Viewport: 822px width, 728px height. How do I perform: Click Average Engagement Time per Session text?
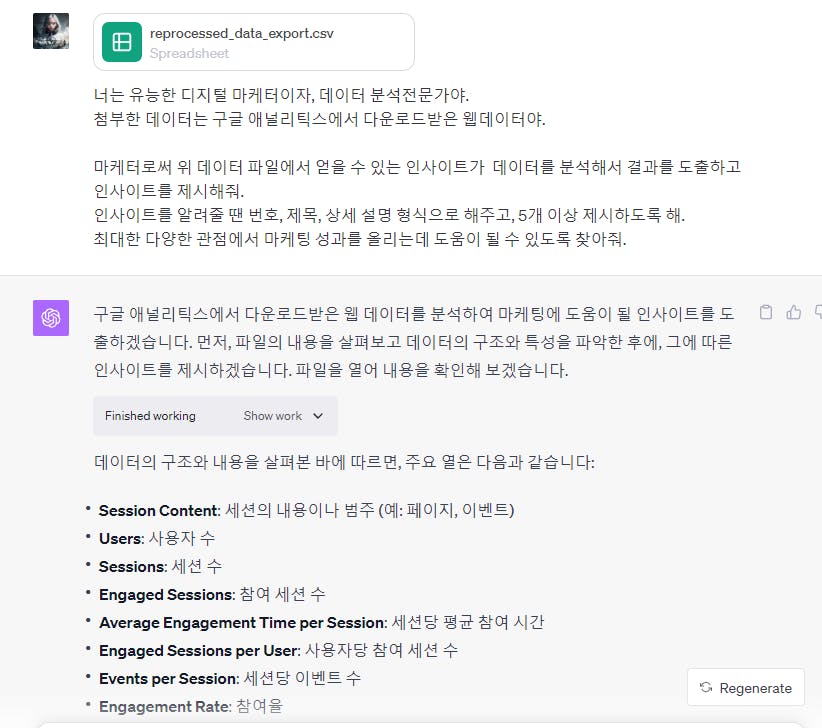pyautogui.click(x=243, y=622)
